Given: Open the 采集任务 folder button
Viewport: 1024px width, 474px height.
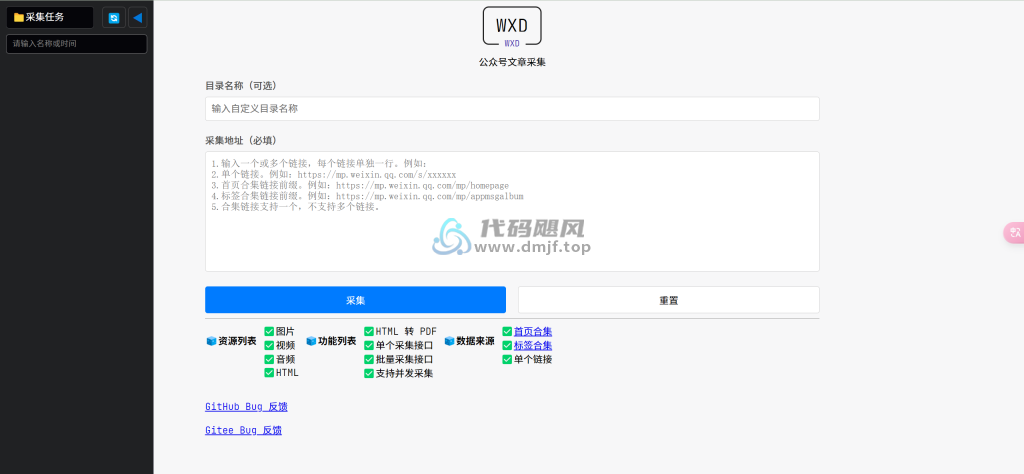Looking at the screenshot, I should point(50,18).
